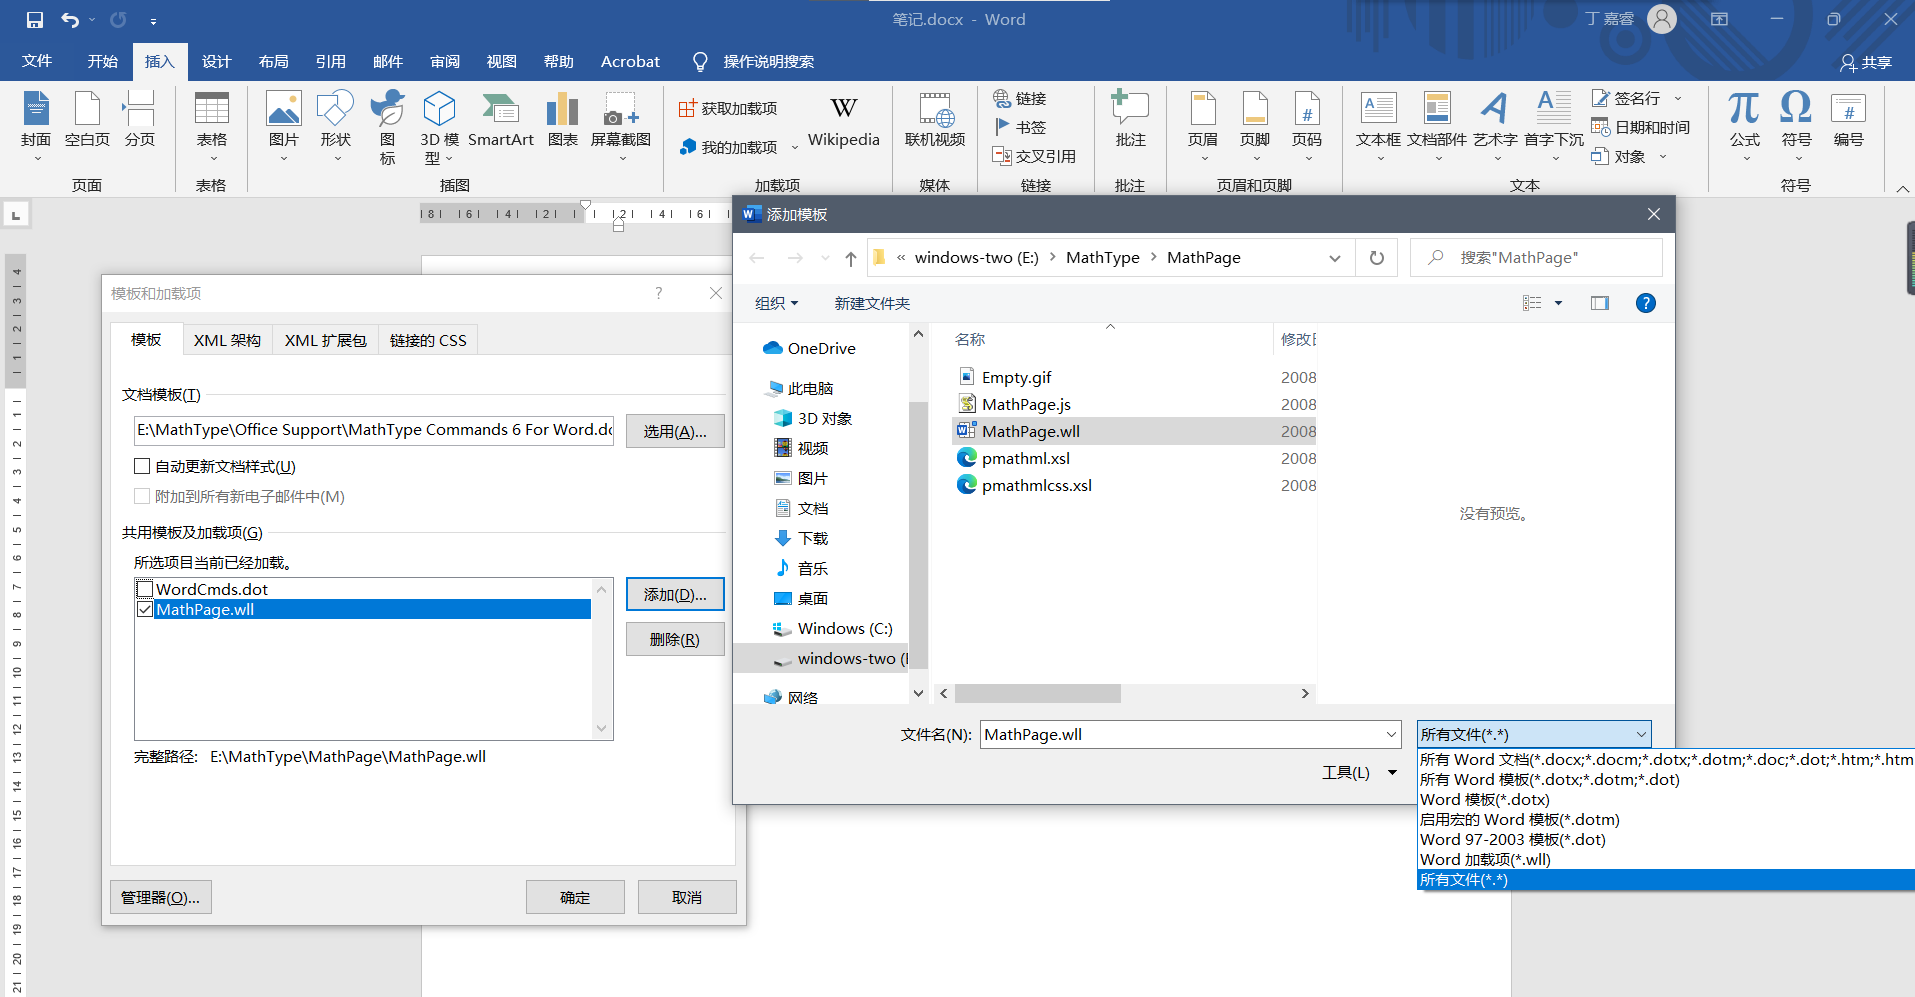Screen dimensions: 1915x997
Task: Switch to the 设计 ribbon tab
Action: click(215, 61)
